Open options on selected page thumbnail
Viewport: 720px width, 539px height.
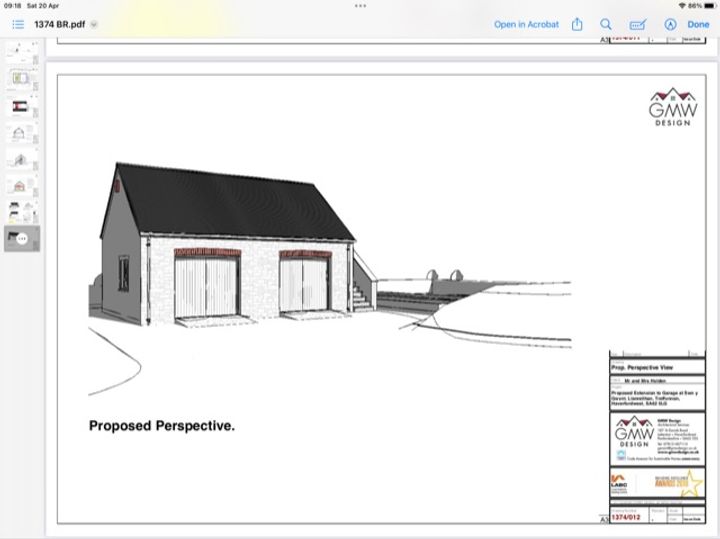point(22,239)
